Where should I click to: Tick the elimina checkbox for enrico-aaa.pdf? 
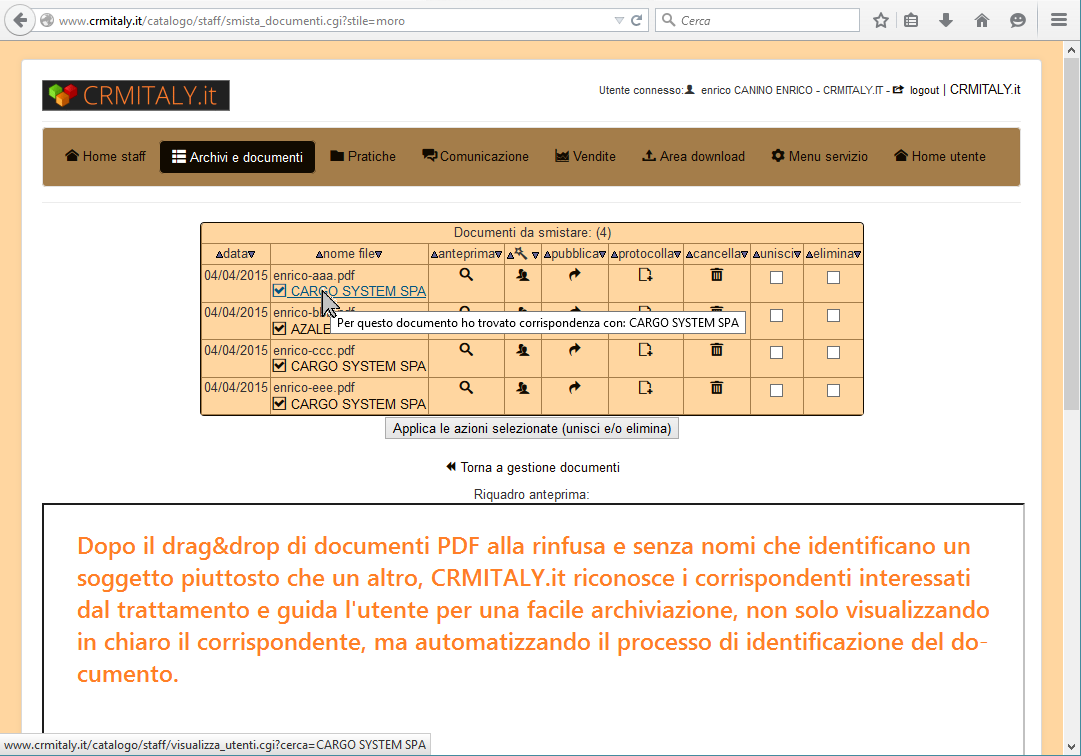[x=834, y=278]
